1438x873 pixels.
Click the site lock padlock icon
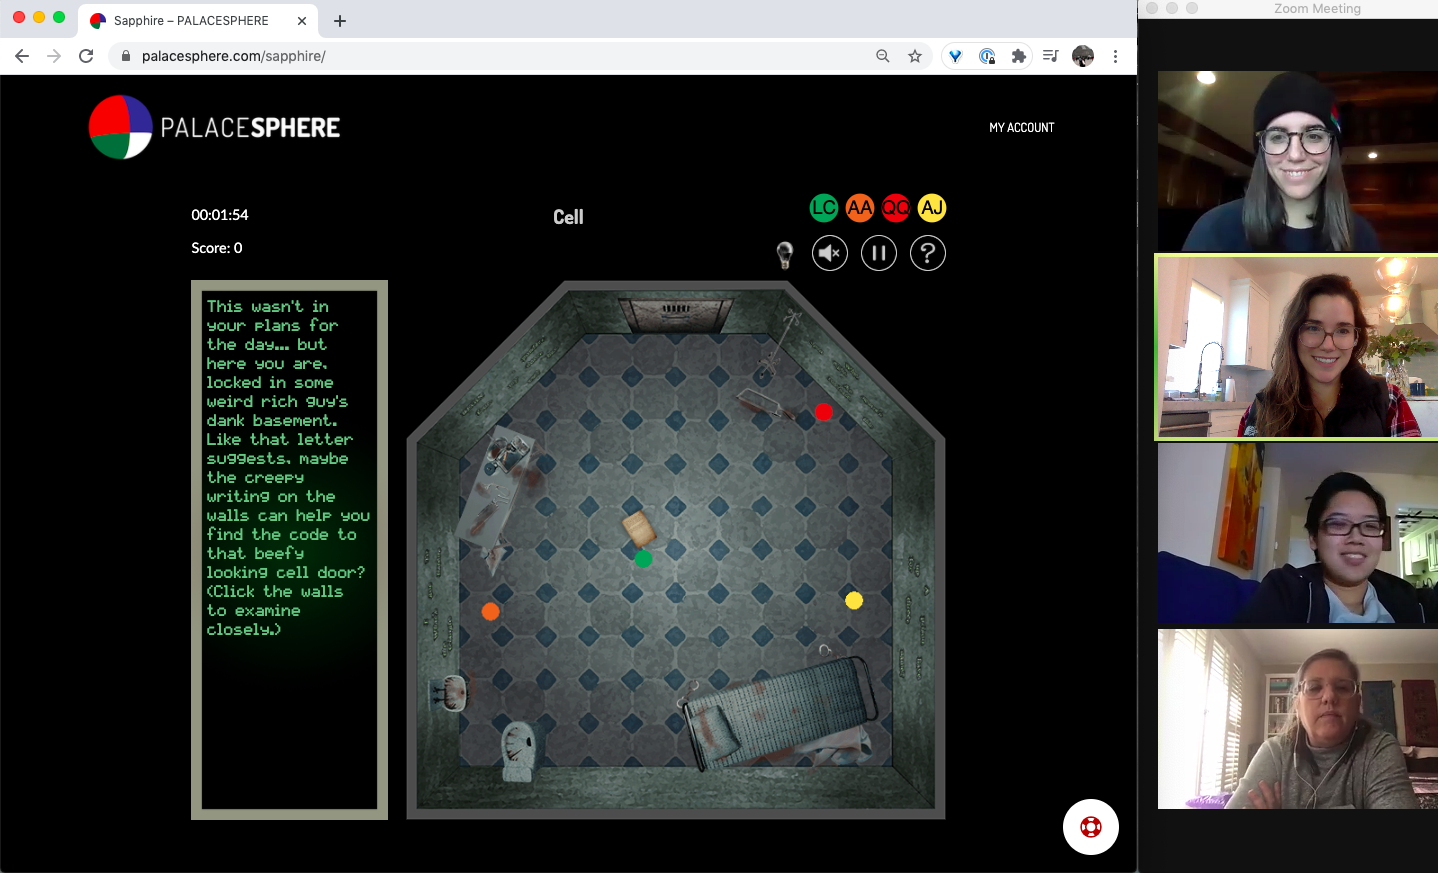(126, 56)
